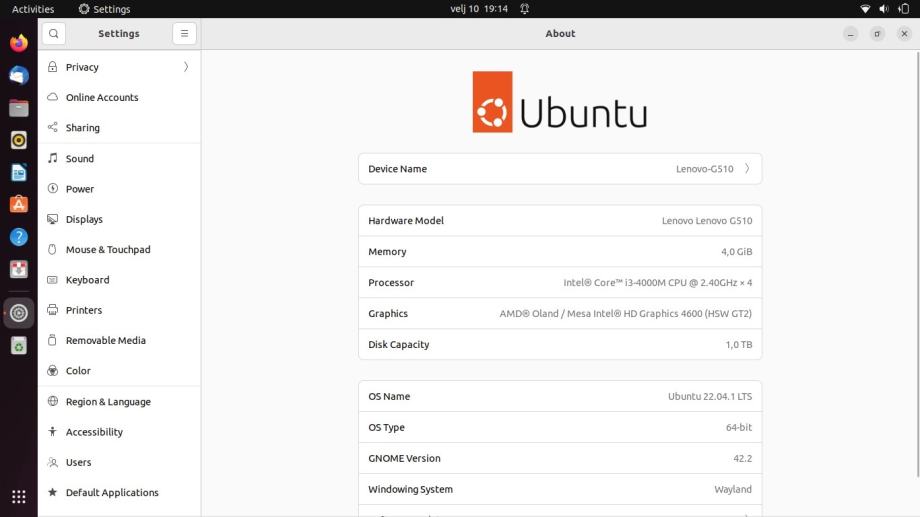Click the Default Applications entry

tap(112, 492)
